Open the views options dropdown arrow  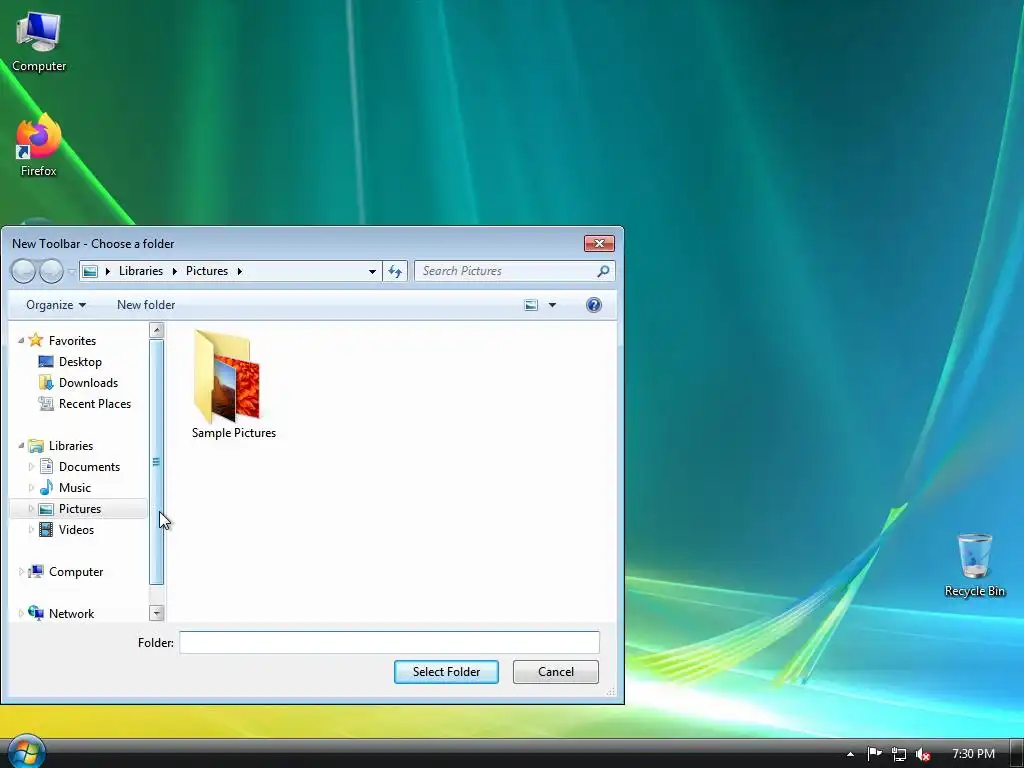552,305
